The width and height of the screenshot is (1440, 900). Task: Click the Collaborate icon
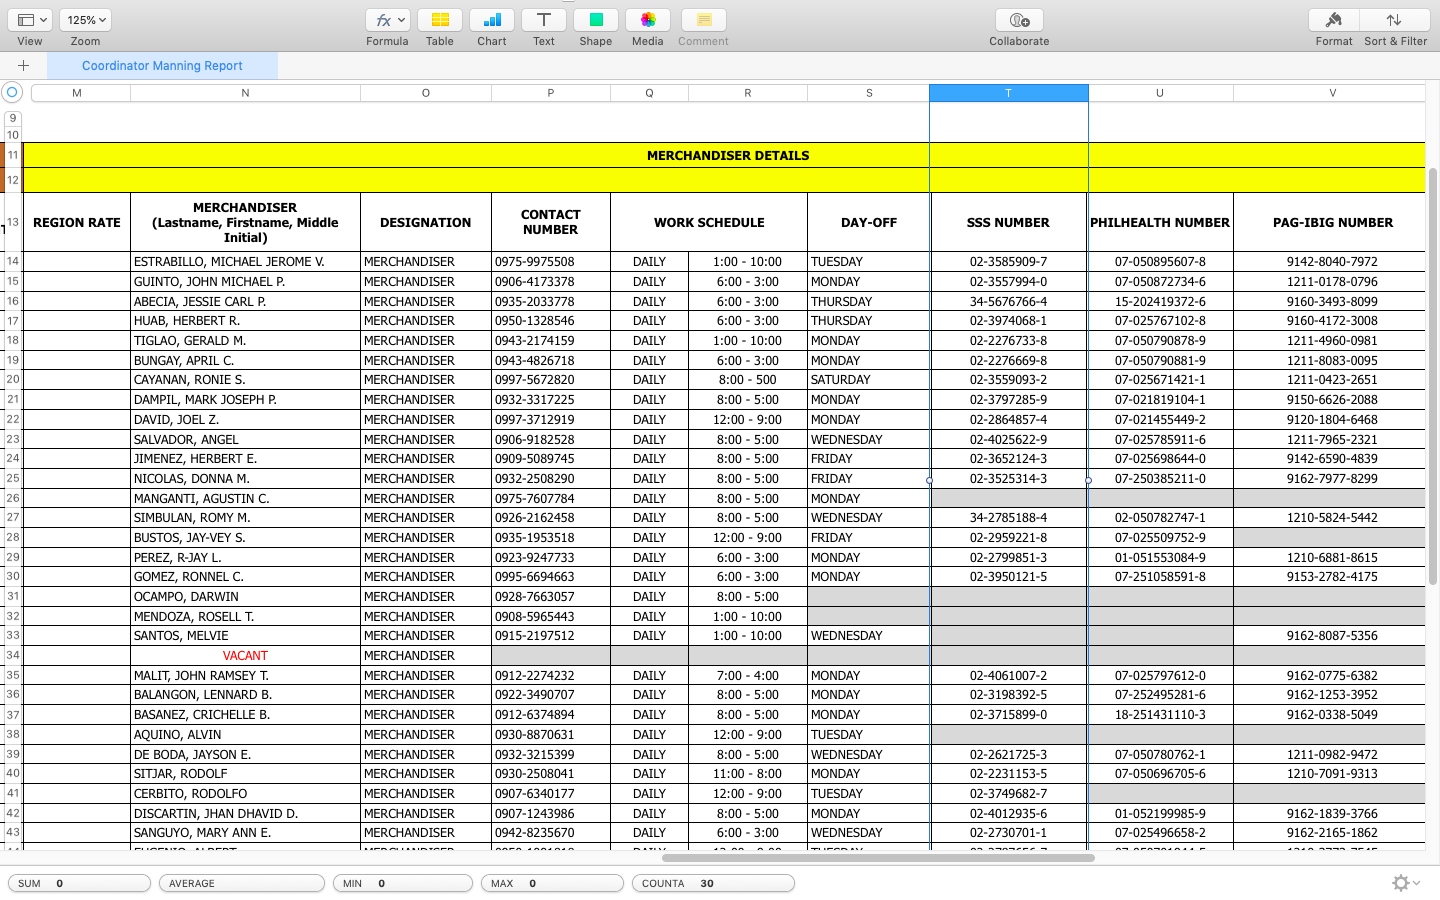(1019, 20)
